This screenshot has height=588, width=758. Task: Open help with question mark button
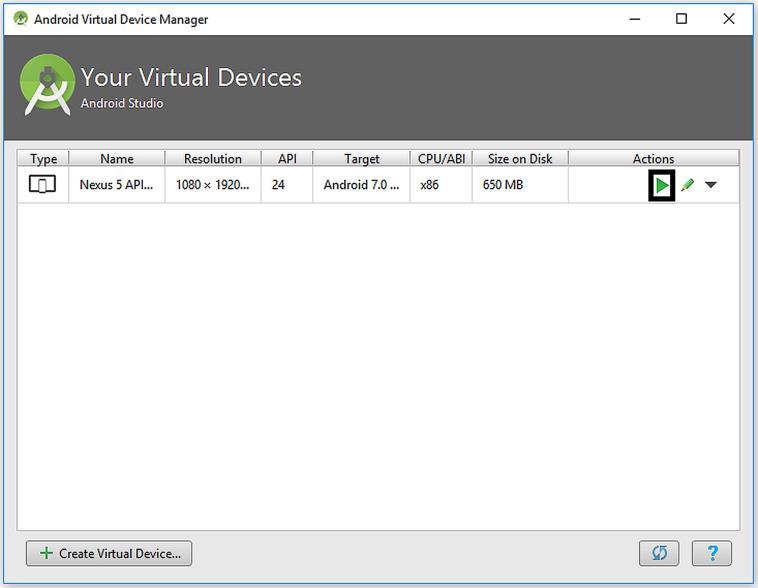(712, 553)
